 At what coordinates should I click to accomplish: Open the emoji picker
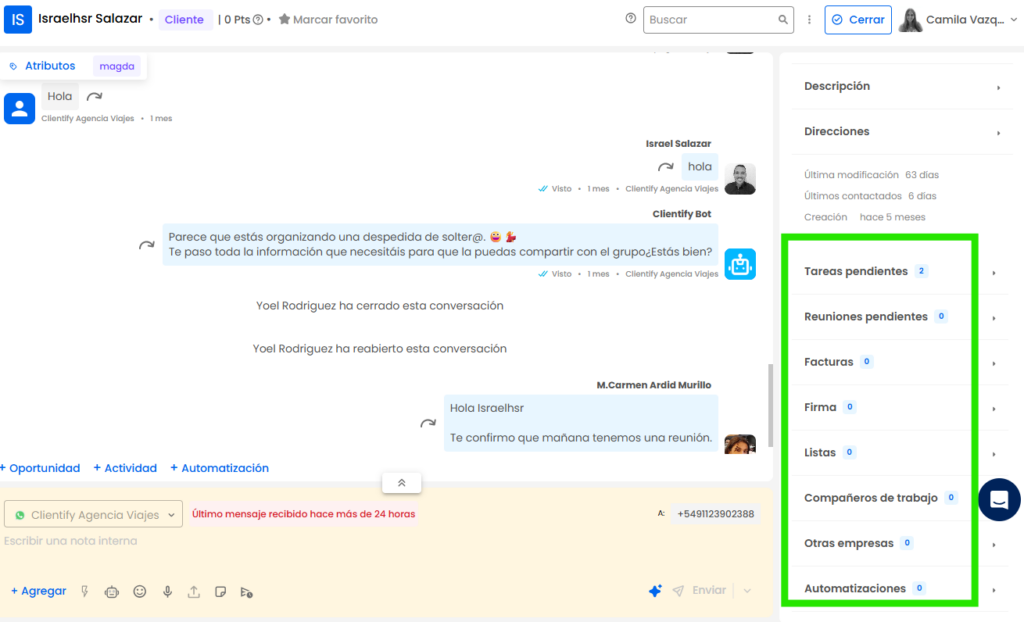139,591
